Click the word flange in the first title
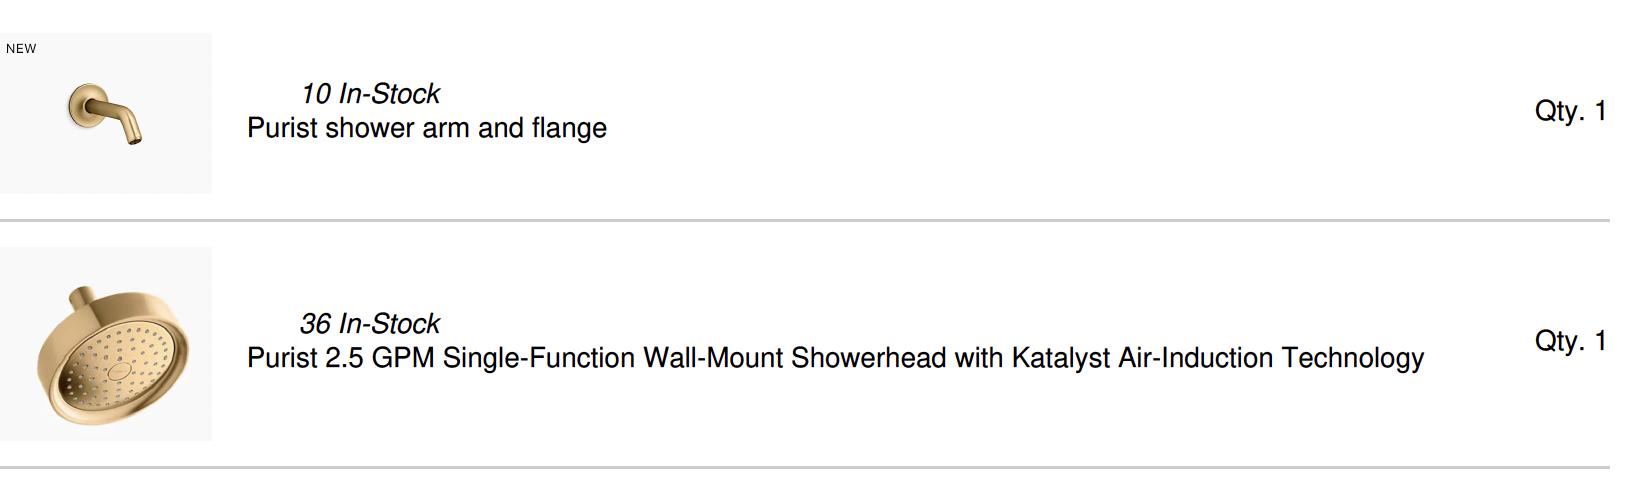Viewport: 1628px width, 487px height. [x=568, y=128]
